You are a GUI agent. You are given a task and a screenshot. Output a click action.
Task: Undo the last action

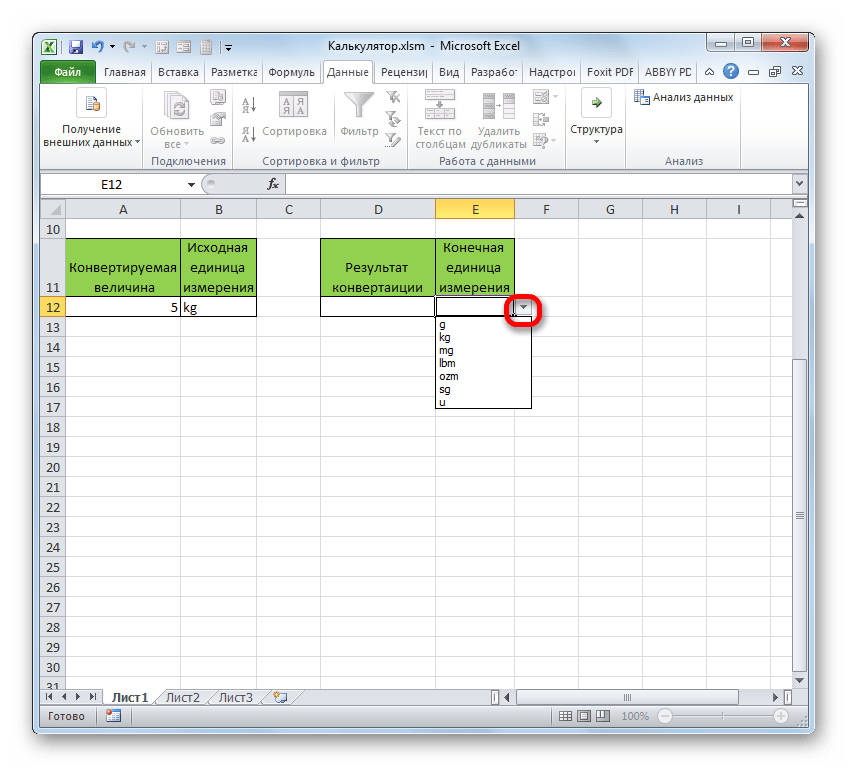coord(97,47)
